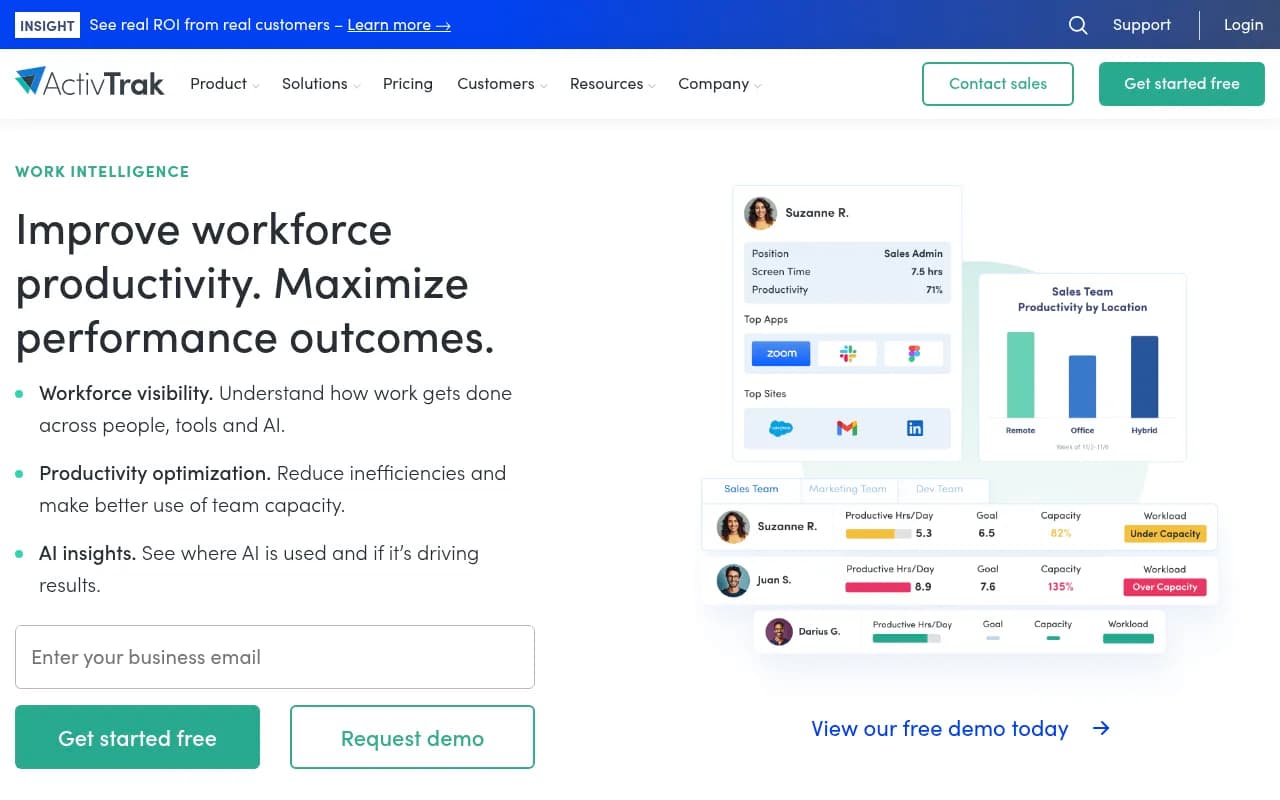Click the Zoom app icon
Viewport: 1280px width, 800px height.
coord(781,353)
